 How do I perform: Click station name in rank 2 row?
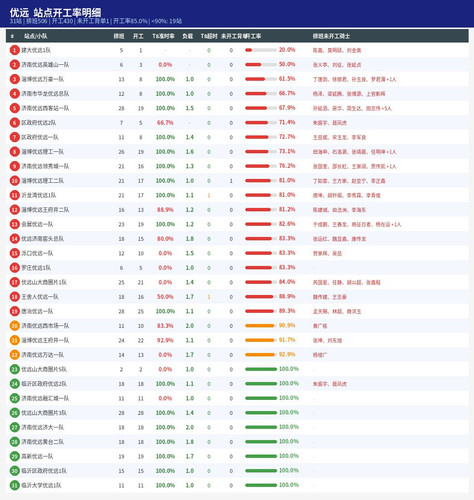click(x=45, y=65)
